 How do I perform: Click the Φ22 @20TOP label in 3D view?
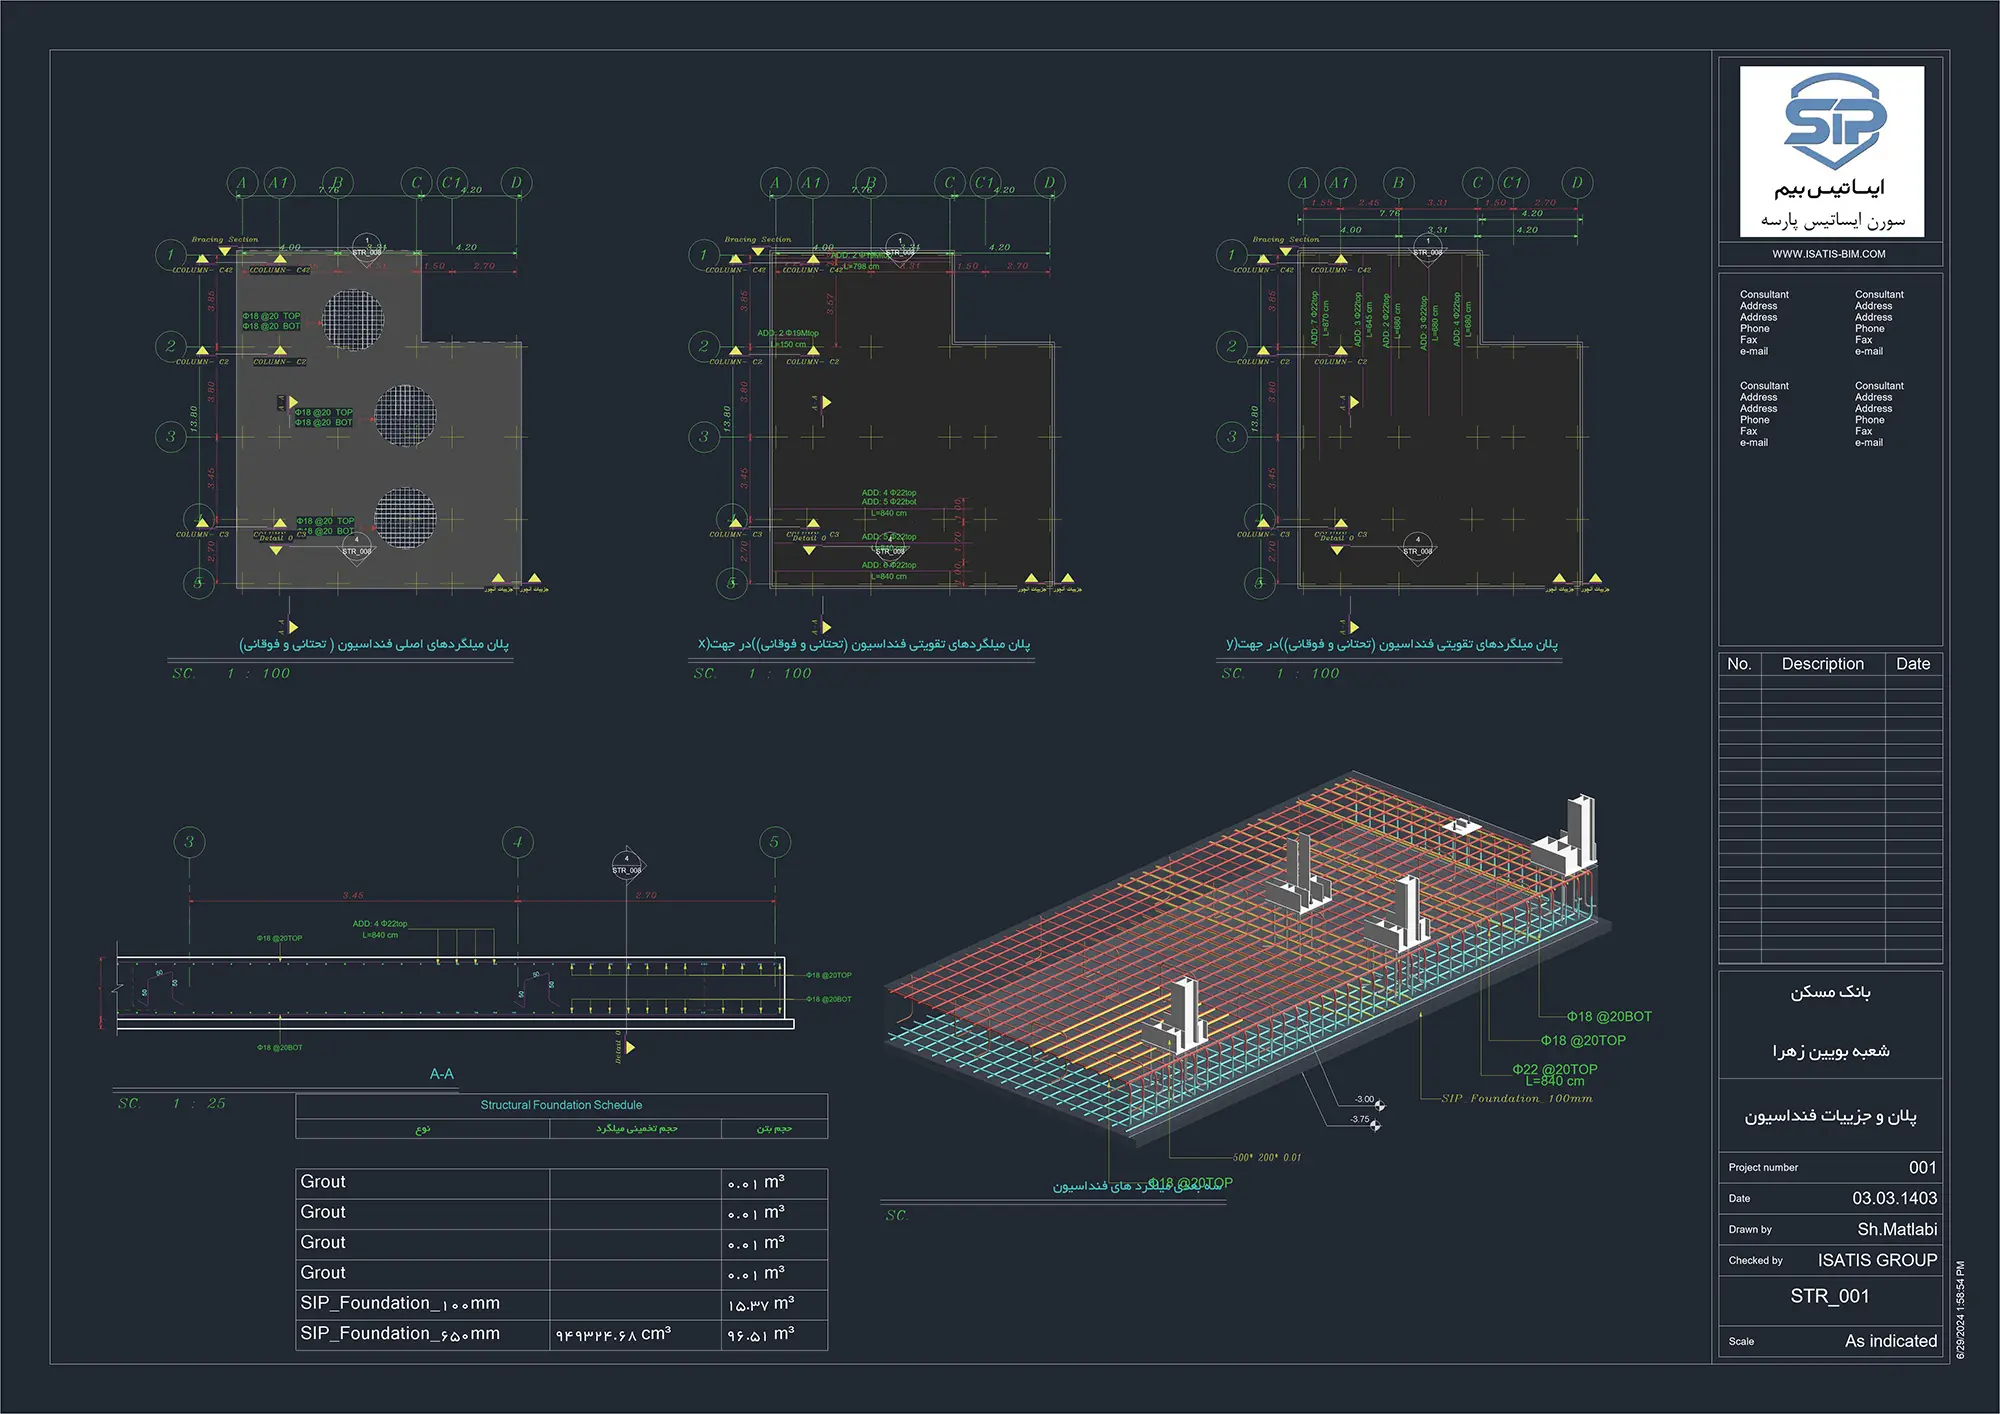(1555, 1069)
